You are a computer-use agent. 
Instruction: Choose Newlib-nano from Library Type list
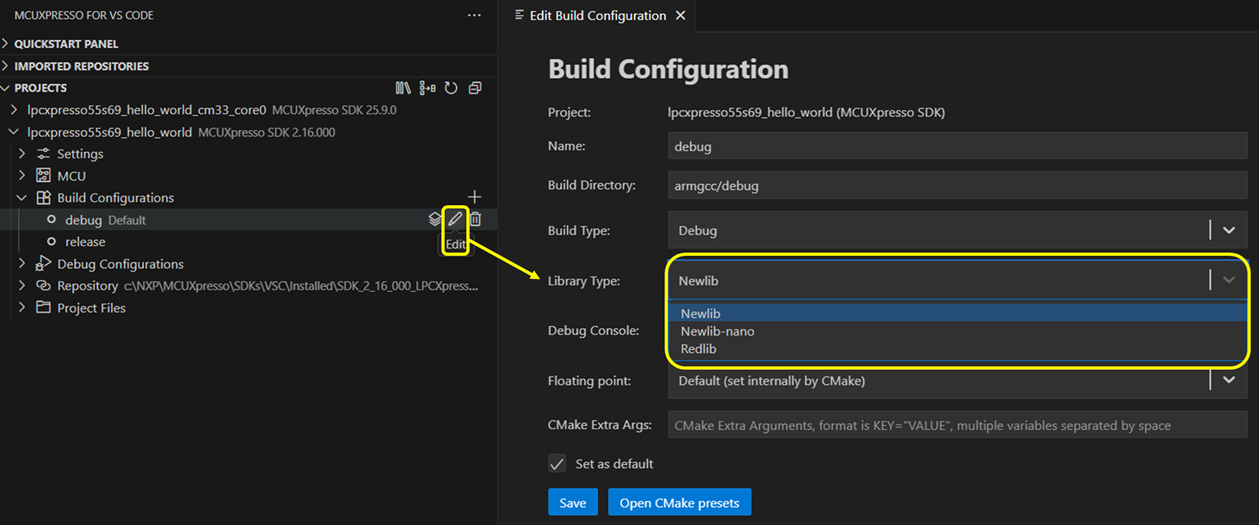pos(717,331)
